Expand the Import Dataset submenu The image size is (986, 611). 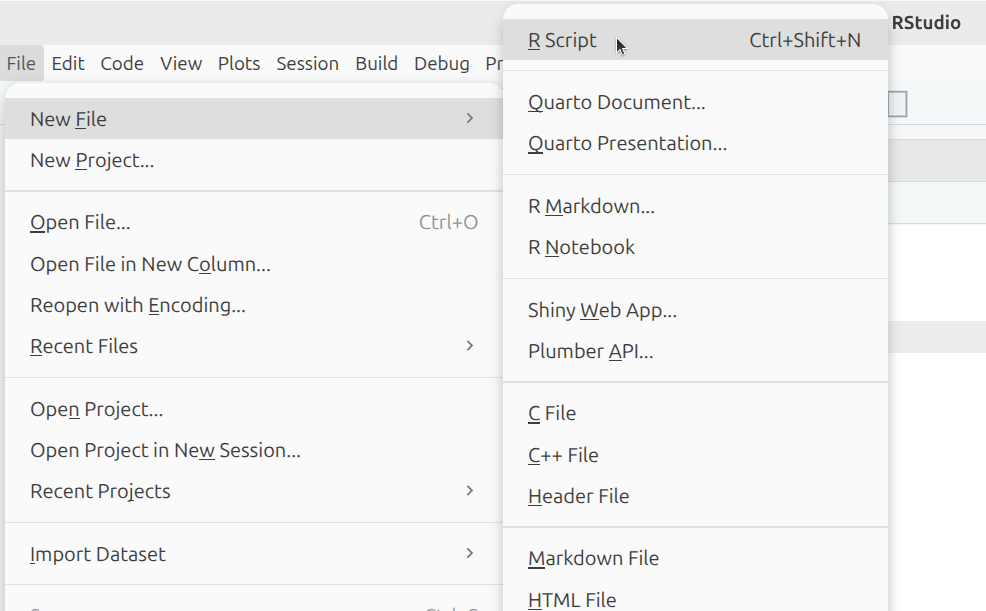pyautogui.click(x=254, y=554)
